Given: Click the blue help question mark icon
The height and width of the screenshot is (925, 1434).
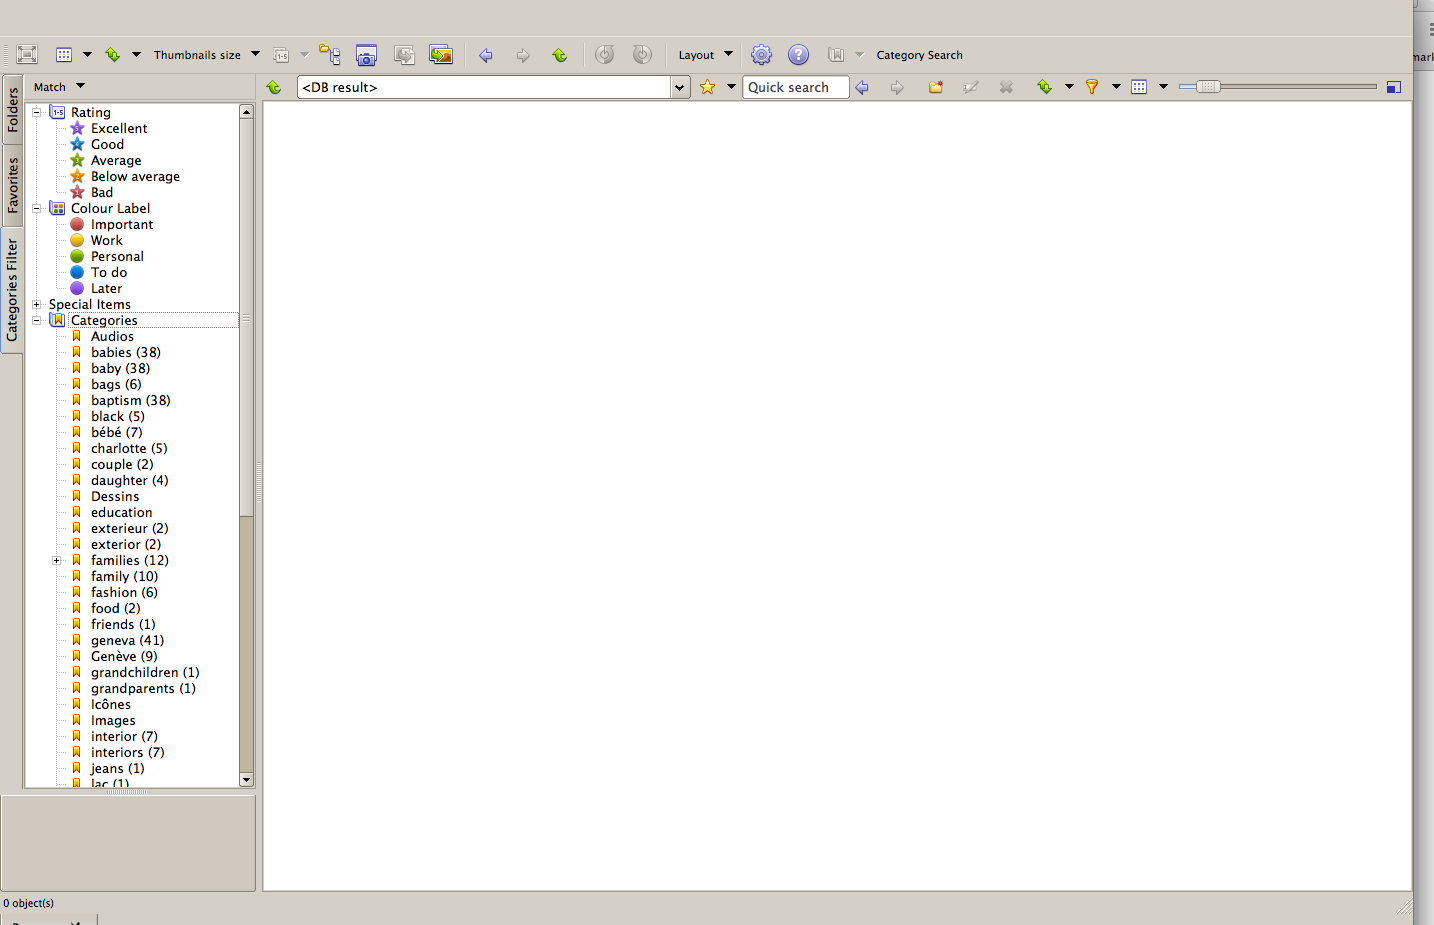Looking at the screenshot, I should click(798, 55).
